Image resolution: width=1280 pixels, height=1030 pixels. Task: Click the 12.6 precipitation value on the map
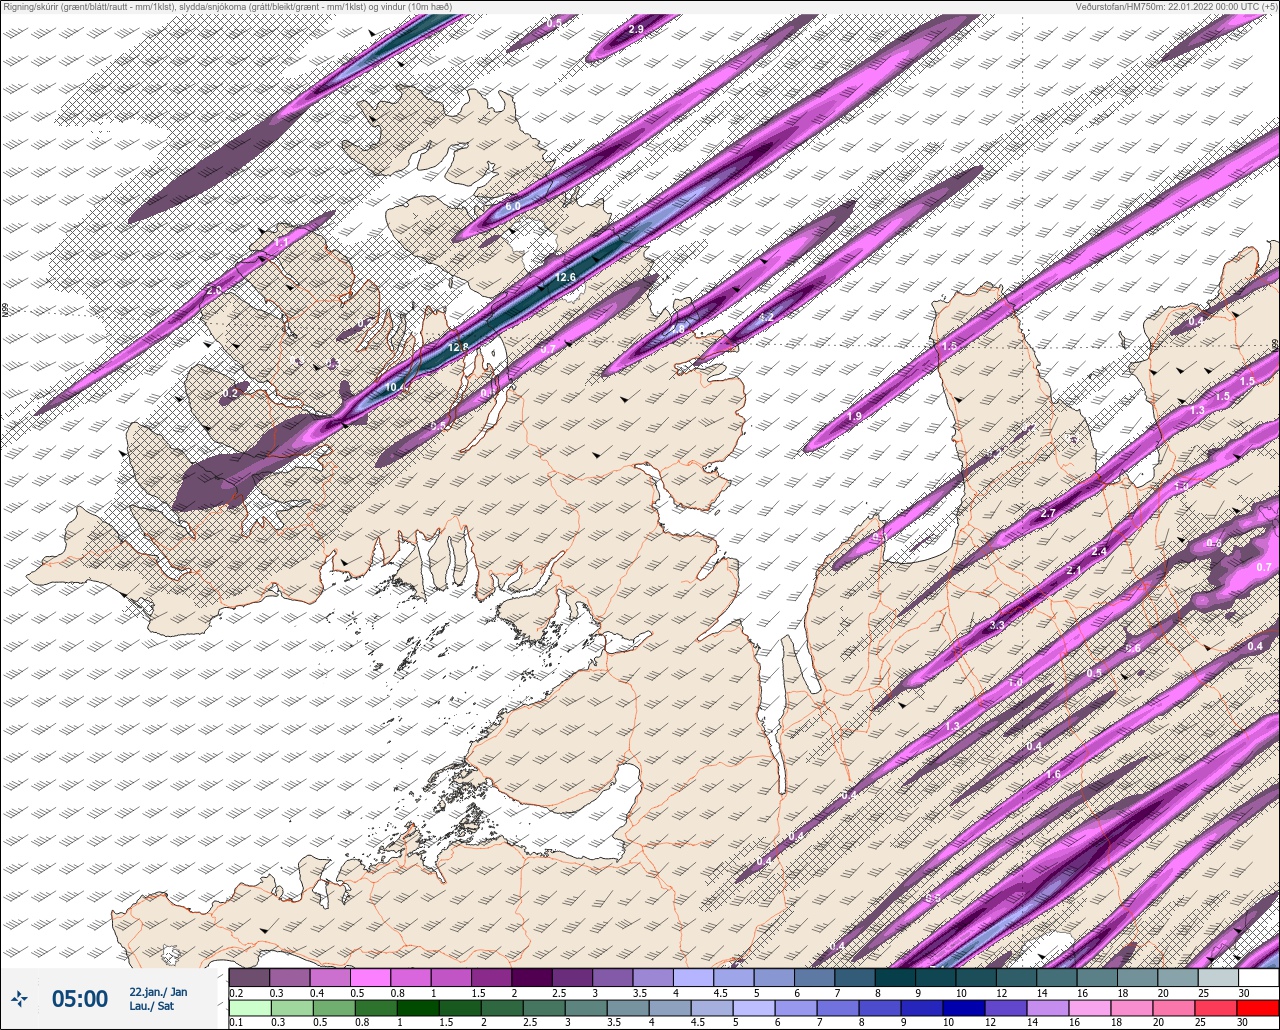(566, 277)
